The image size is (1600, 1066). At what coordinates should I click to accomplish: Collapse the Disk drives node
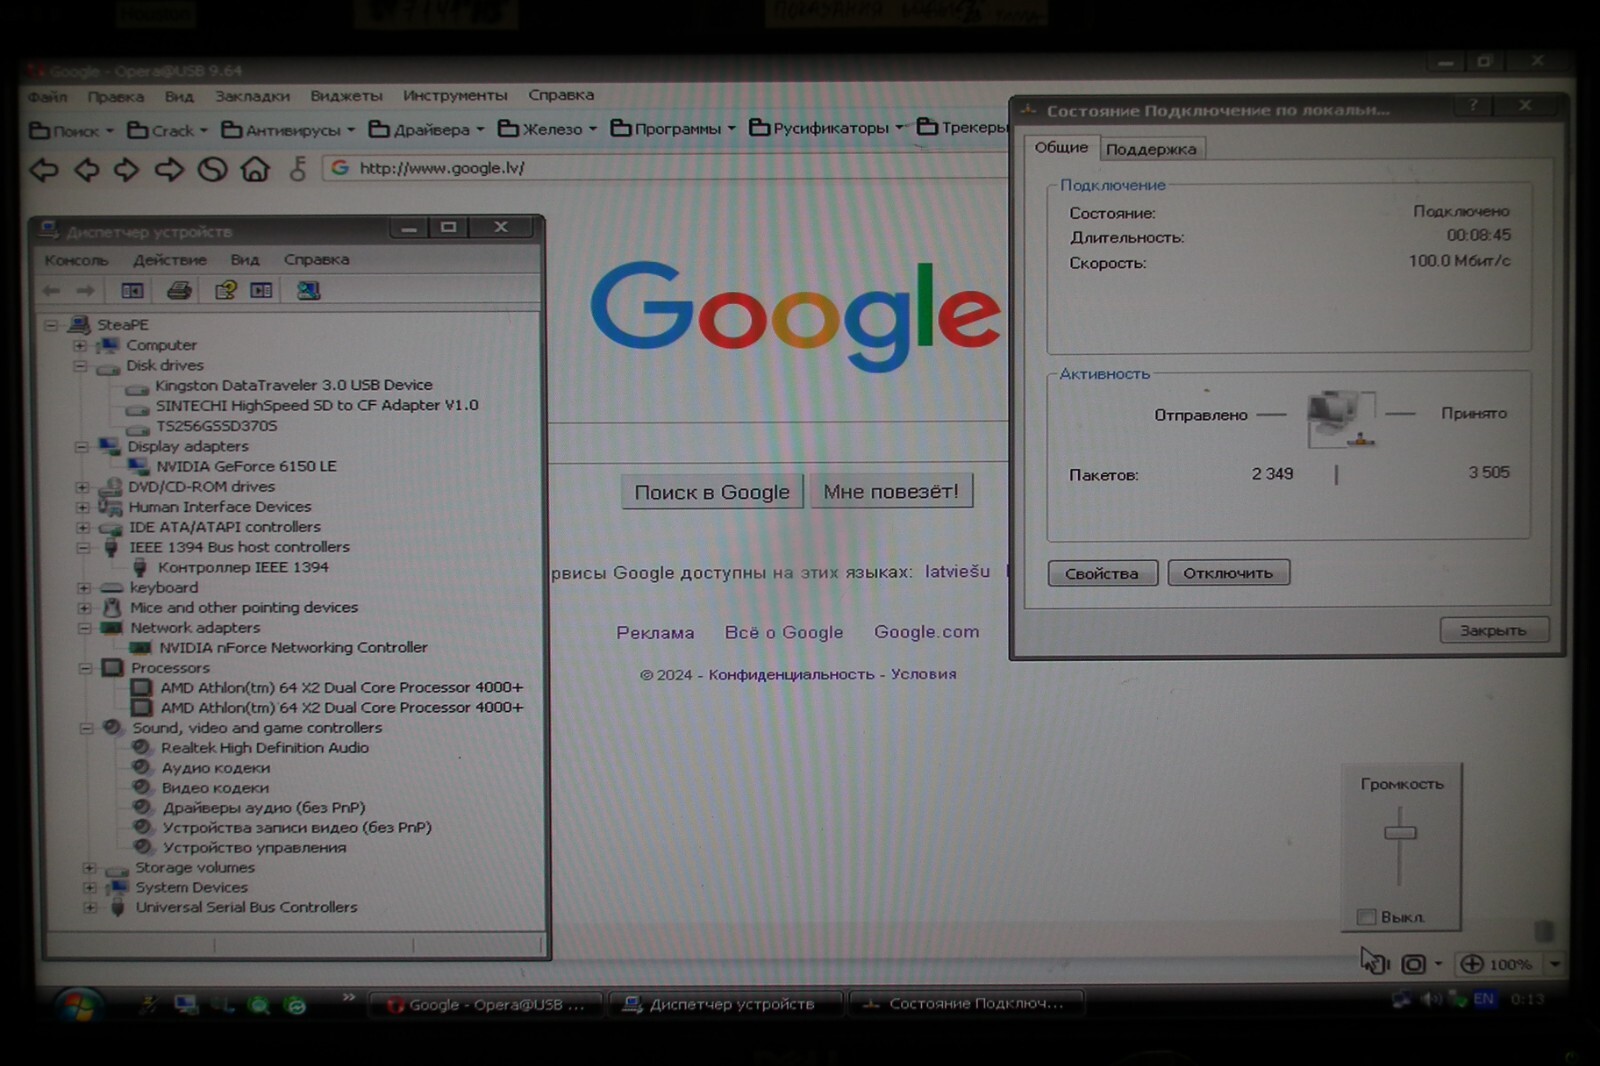[80, 366]
